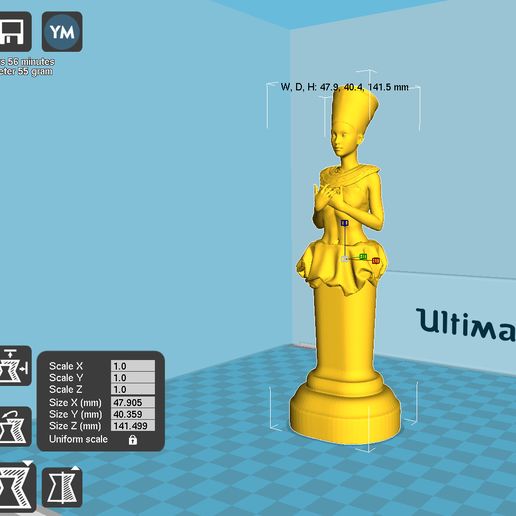Click the mirror tool icon with center line
This screenshot has width=516, height=516.
click(62, 487)
